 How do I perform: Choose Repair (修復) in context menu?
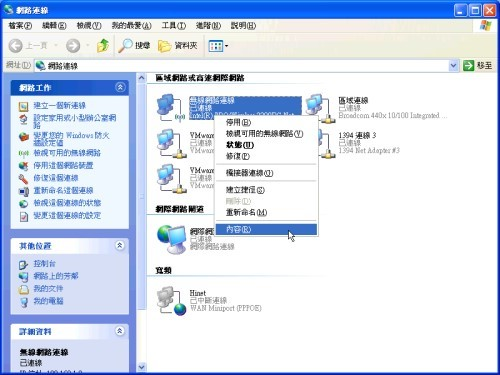(x=266, y=156)
